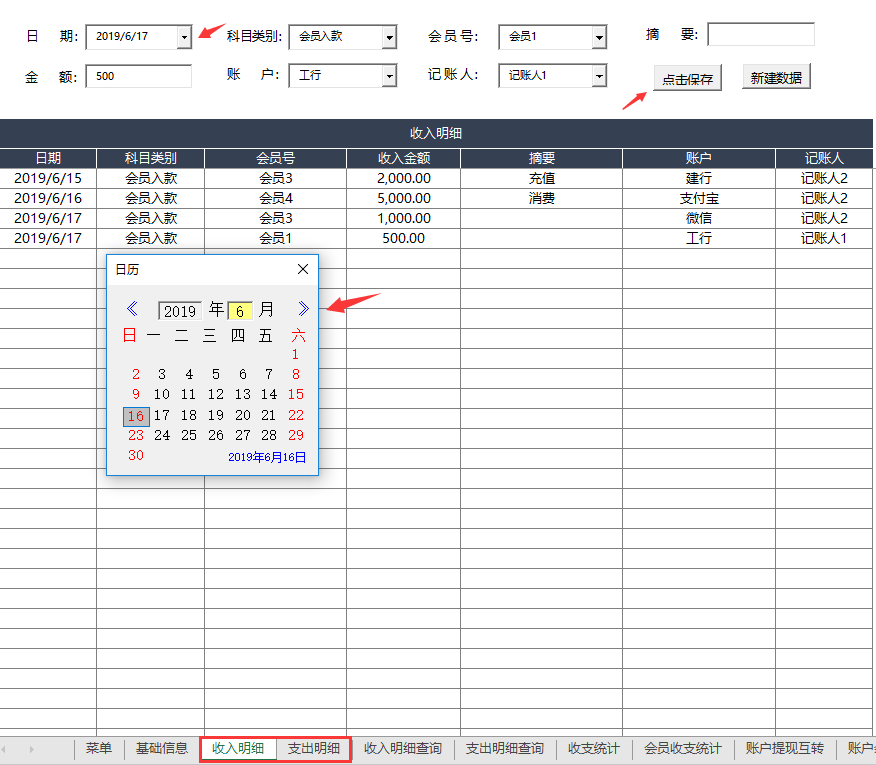876x765 pixels.
Task: Click the 消费 summary cell
Action: (541, 198)
